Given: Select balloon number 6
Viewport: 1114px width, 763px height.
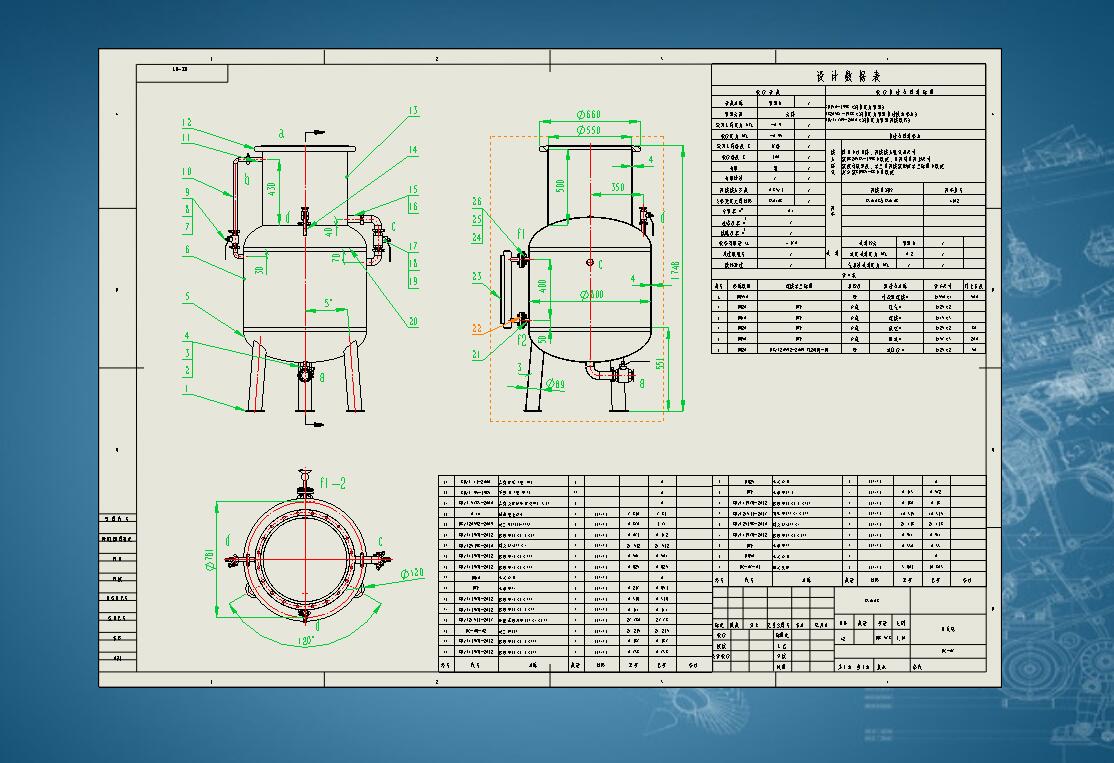Looking at the screenshot, I should click(x=188, y=250).
